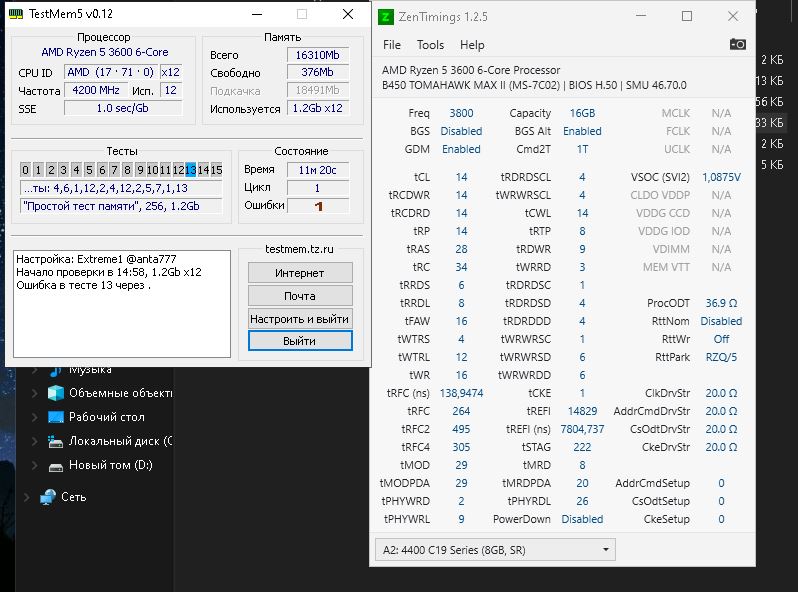Click the tRAS value 28

coord(461,249)
